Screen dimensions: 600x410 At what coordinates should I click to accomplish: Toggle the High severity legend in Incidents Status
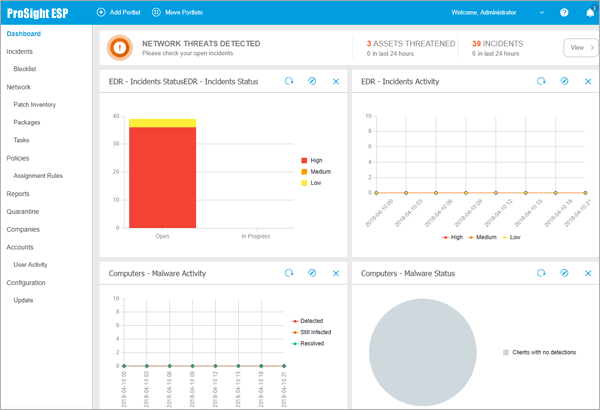coord(312,160)
